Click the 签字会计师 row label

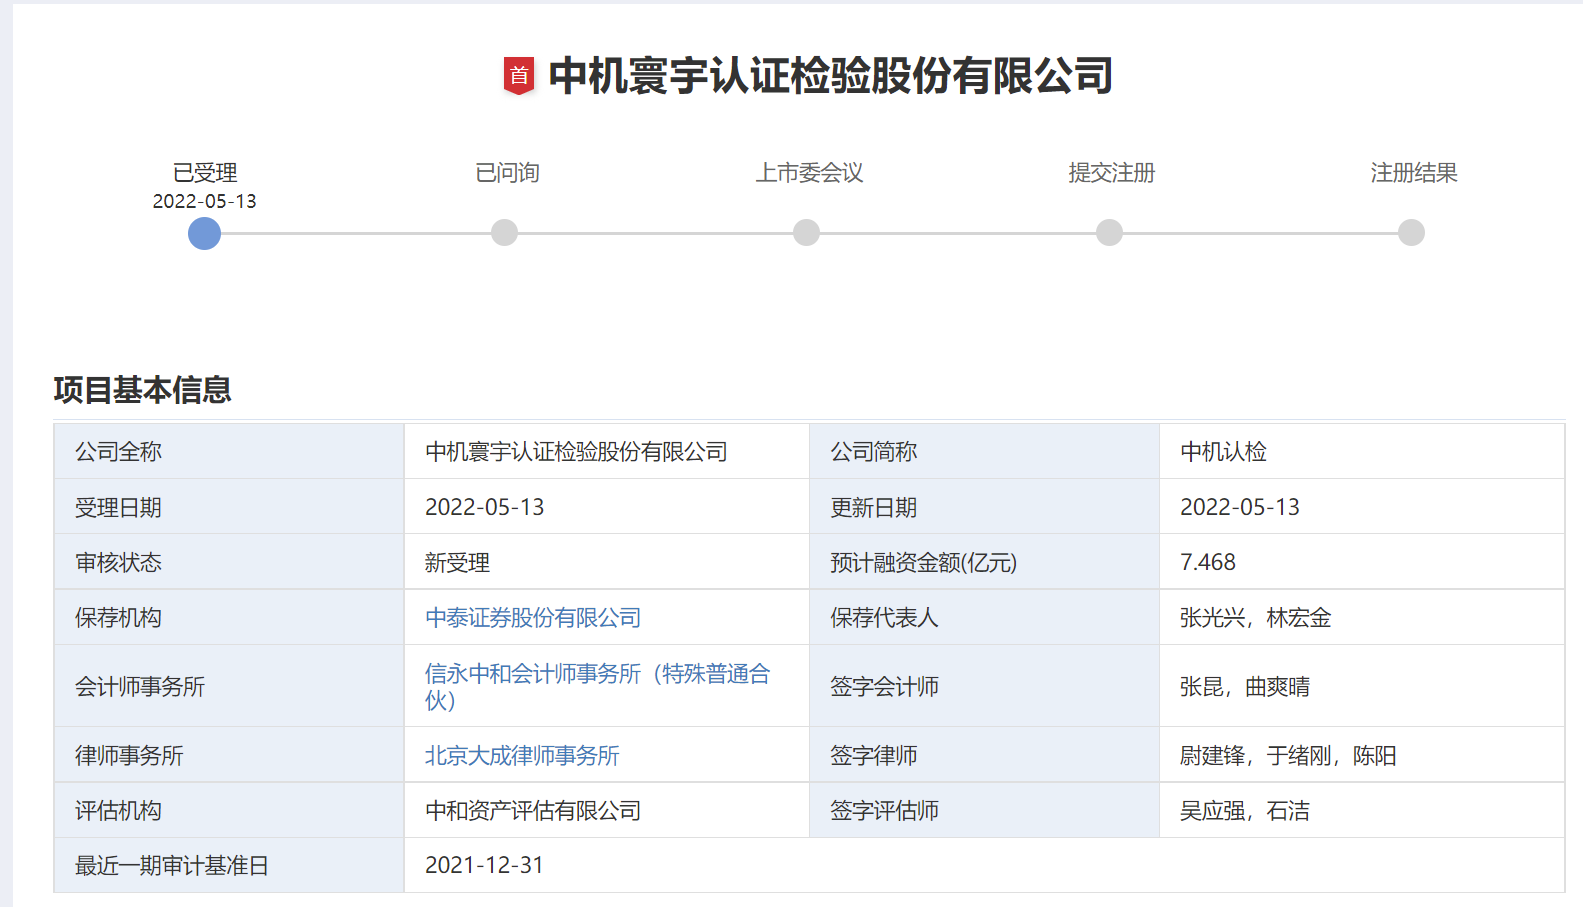[x=884, y=687]
